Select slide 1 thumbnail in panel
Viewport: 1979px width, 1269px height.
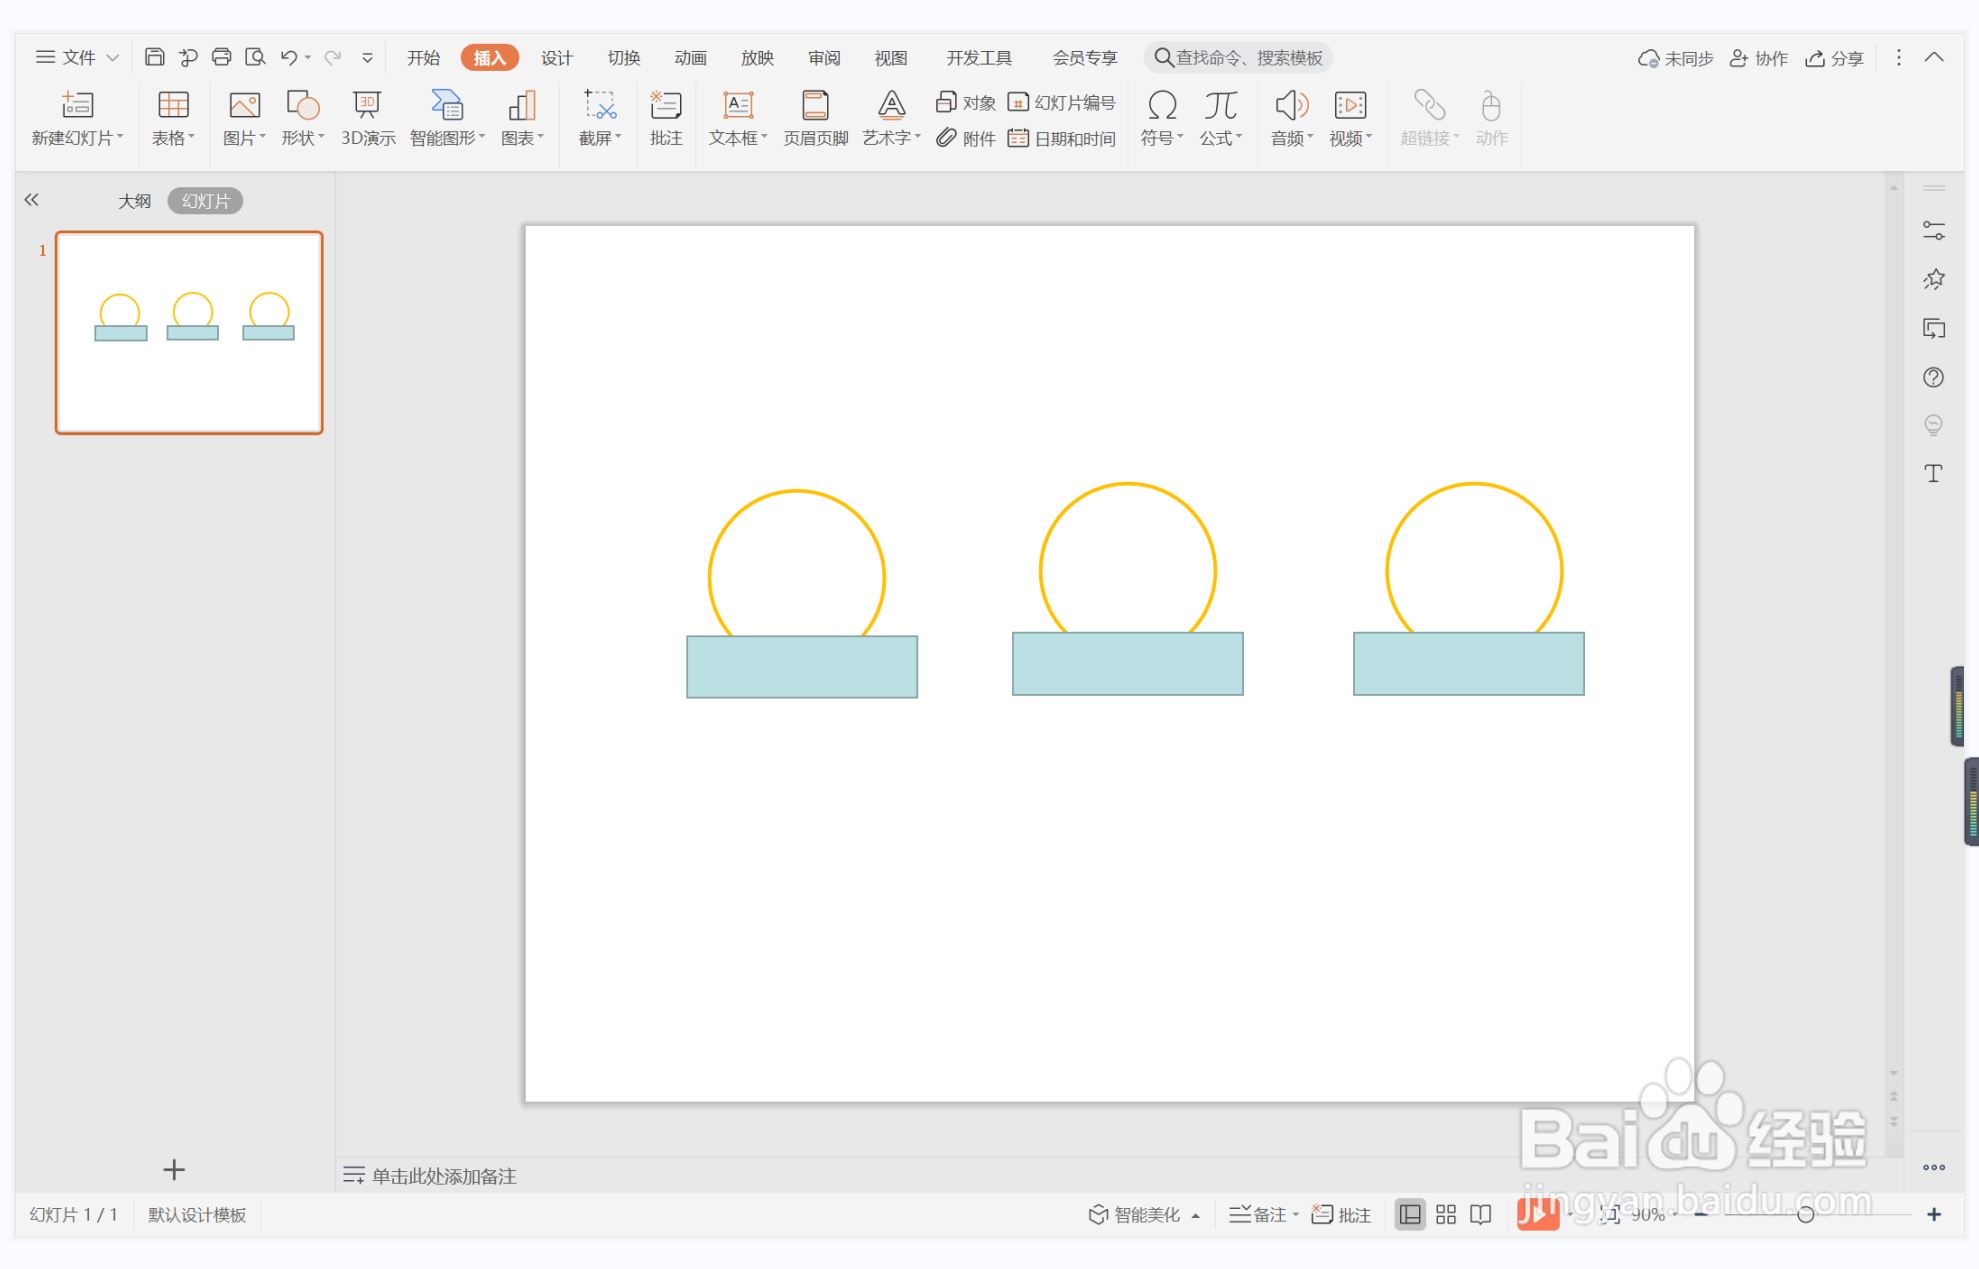189,332
